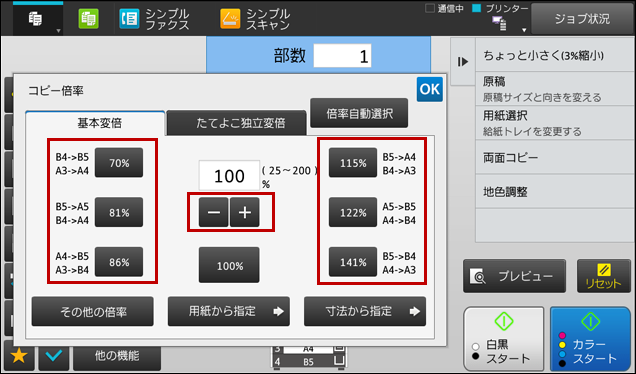Select the green Simple Copy icon

(88, 19)
